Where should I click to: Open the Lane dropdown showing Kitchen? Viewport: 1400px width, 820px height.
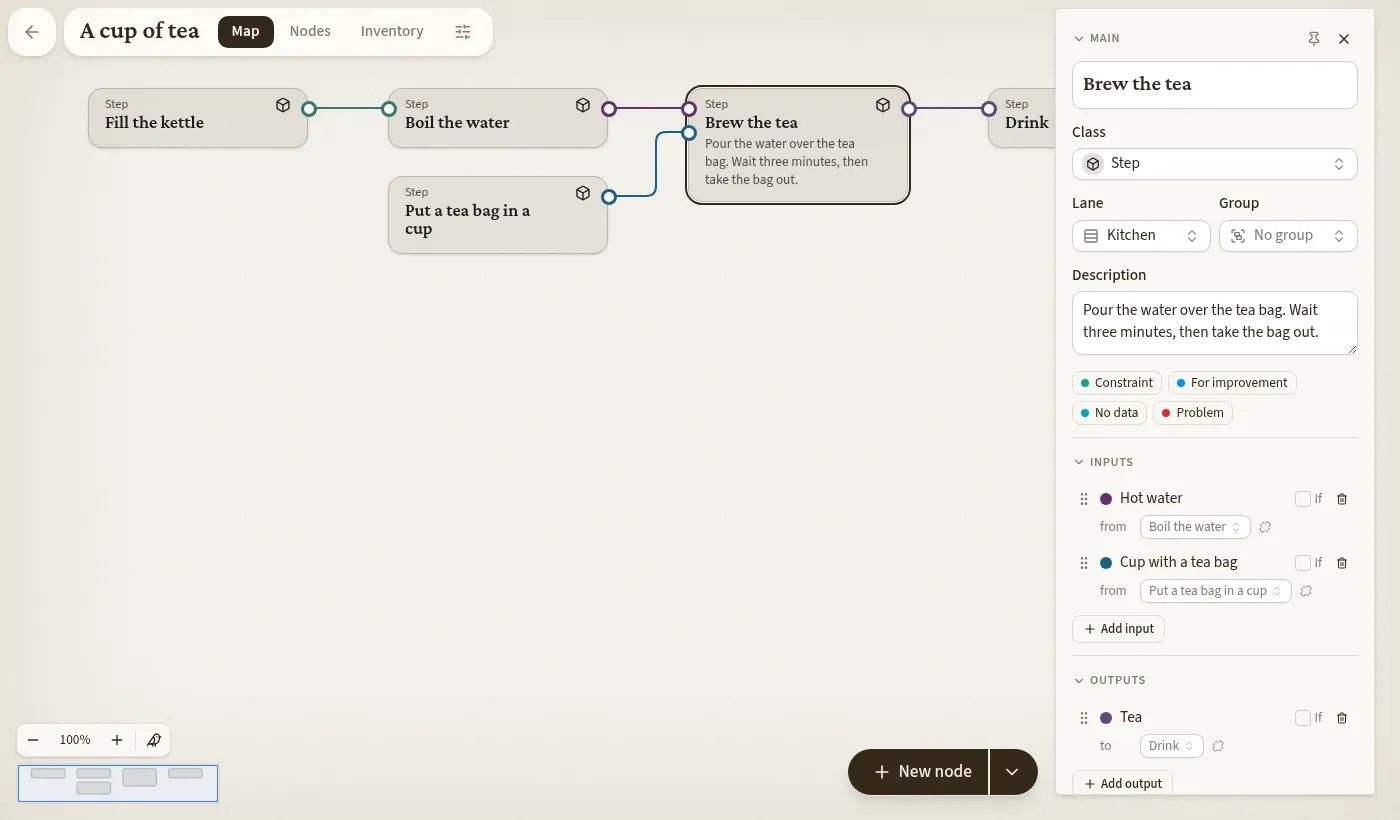click(x=1141, y=236)
